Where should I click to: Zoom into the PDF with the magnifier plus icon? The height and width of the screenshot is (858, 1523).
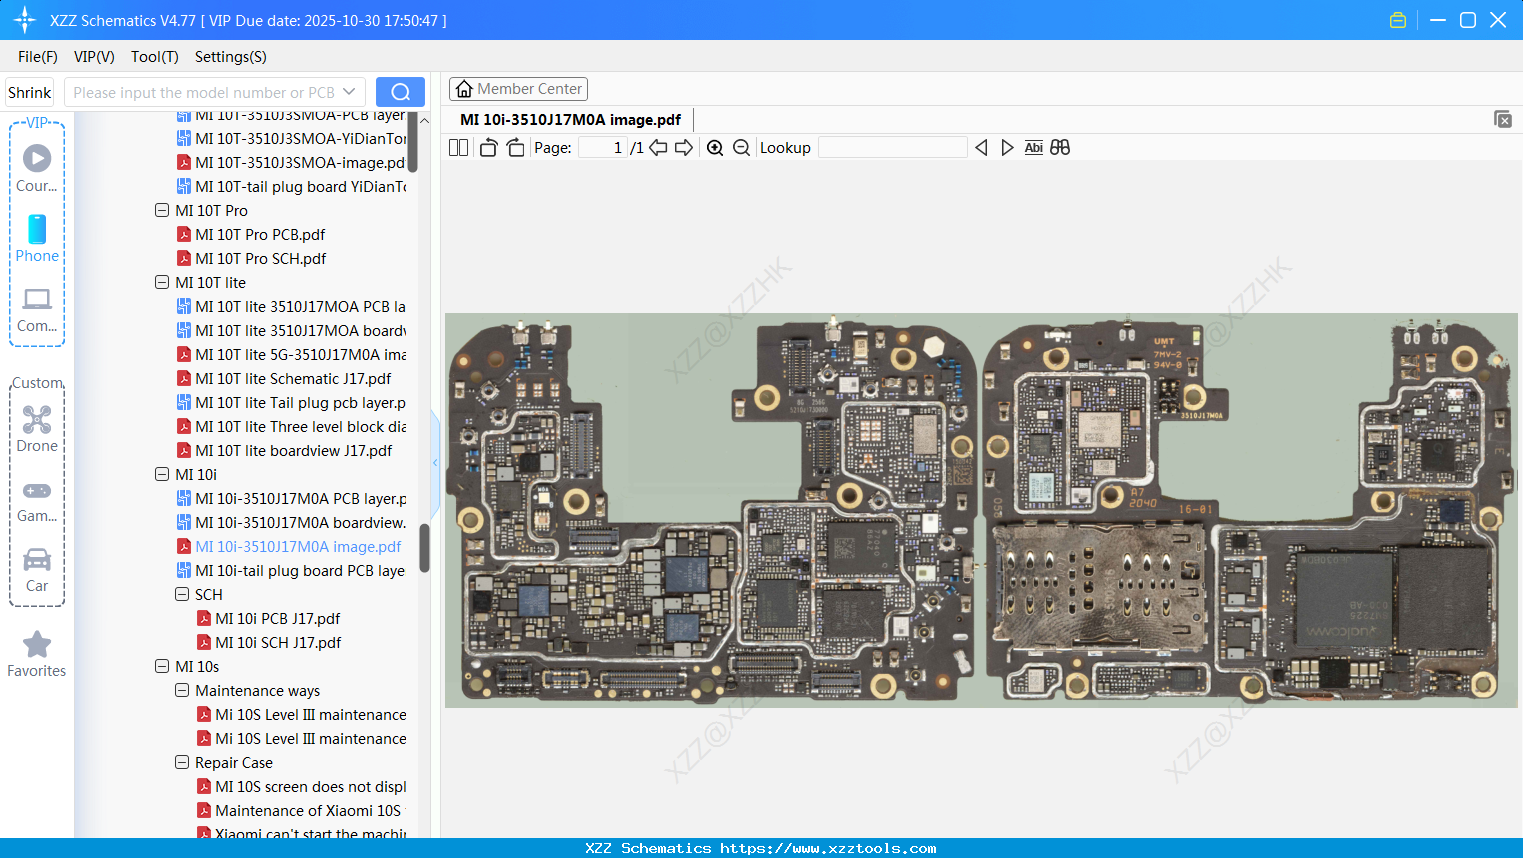[715, 147]
